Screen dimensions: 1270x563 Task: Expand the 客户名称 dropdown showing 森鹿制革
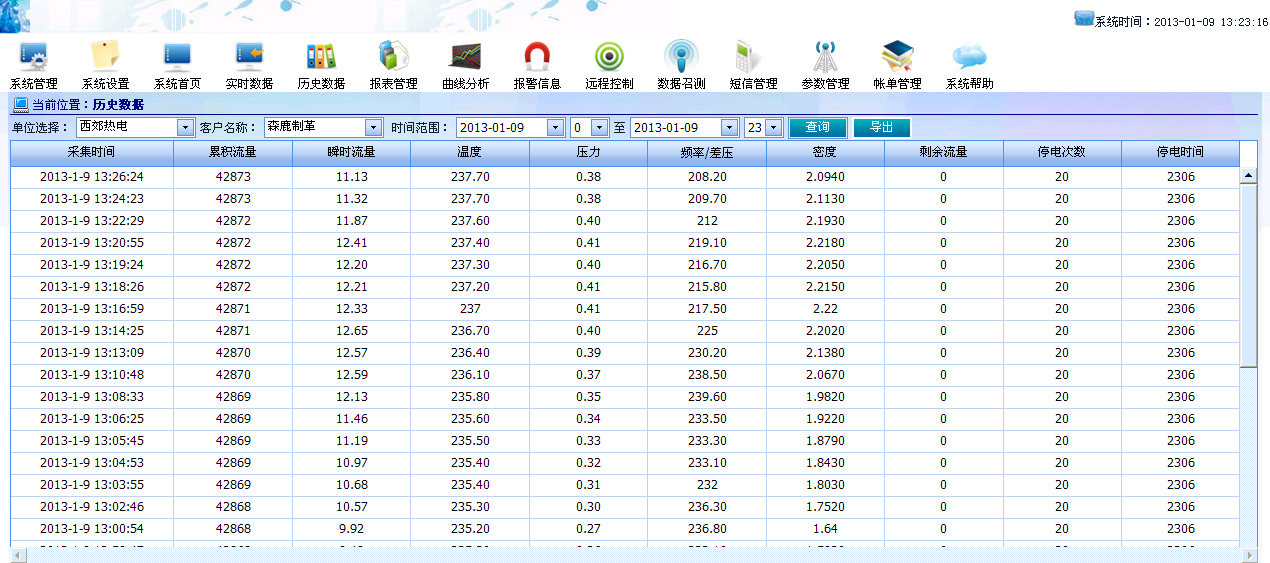click(x=374, y=128)
